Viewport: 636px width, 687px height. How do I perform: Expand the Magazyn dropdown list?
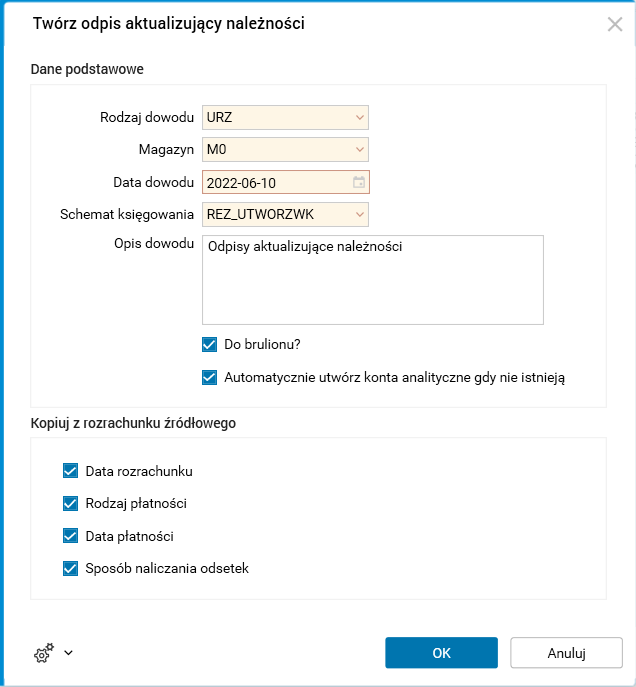[360, 150]
